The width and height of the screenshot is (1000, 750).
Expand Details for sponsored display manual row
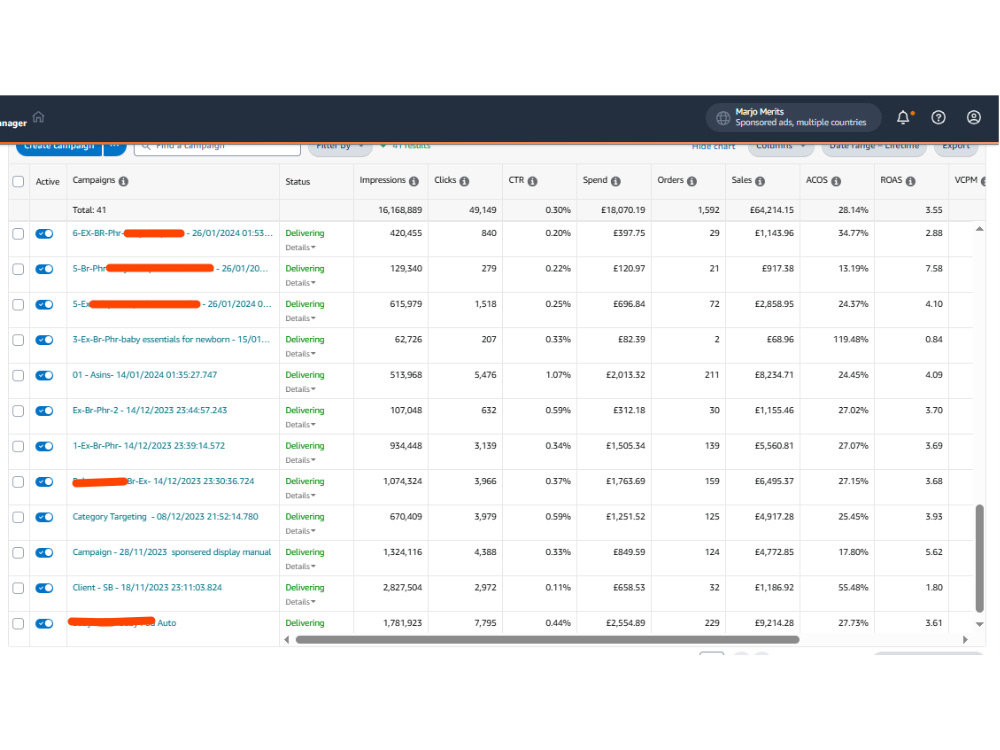tap(300, 566)
